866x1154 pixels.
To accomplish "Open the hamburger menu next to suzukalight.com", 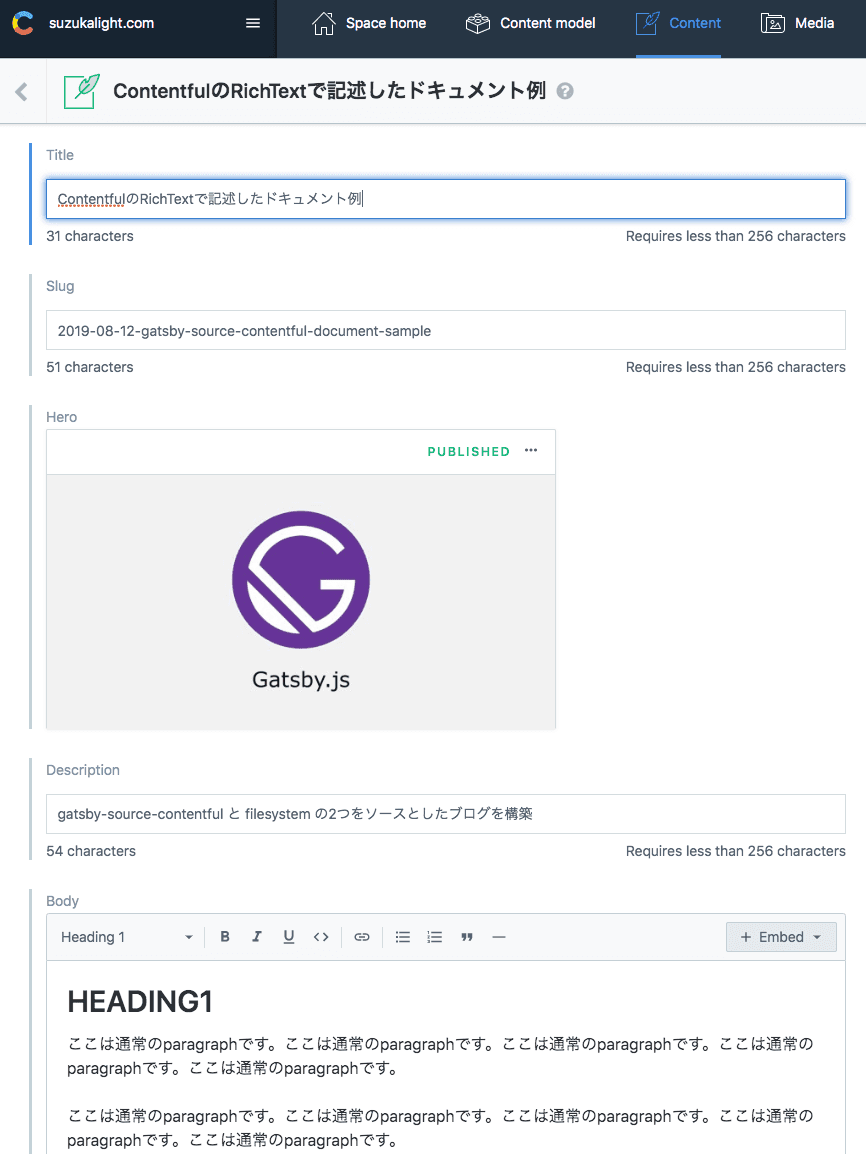I will click(252, 23).
